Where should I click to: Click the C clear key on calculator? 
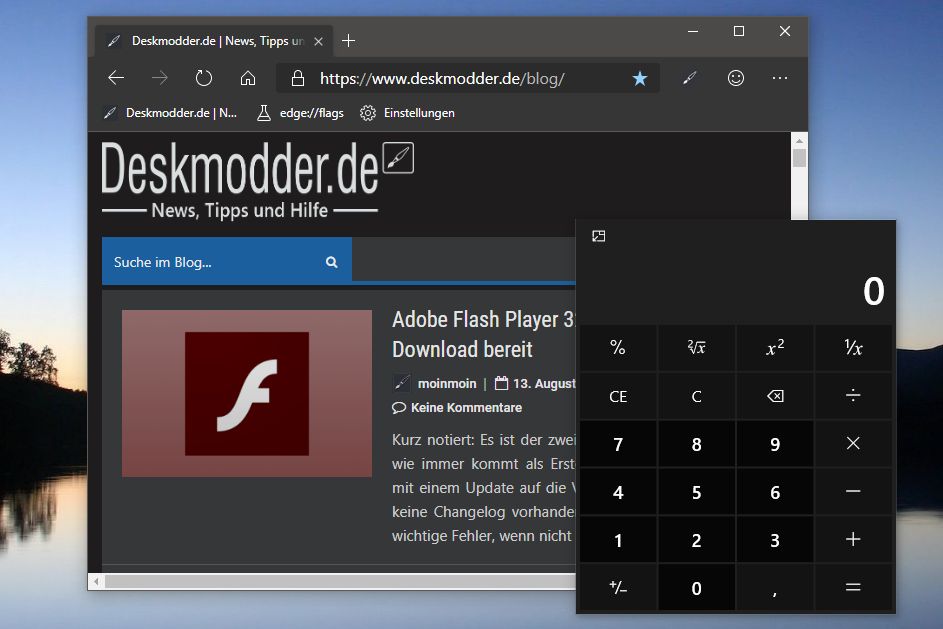point(696,396)
